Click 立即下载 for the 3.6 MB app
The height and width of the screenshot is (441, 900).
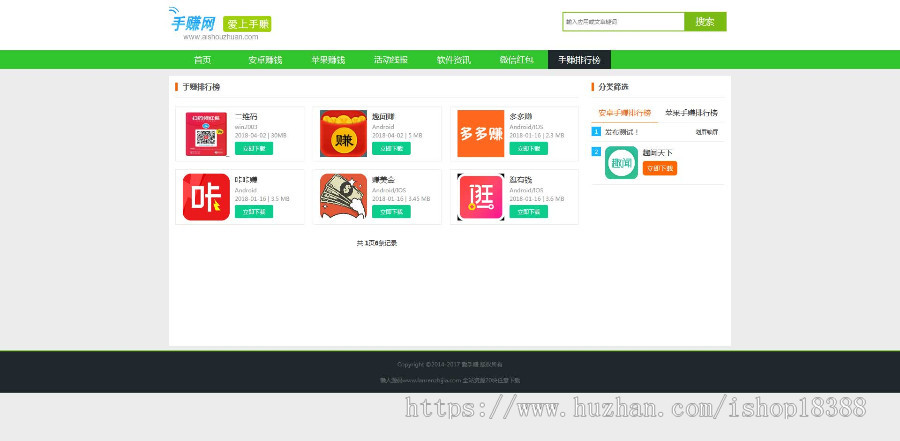tap(529, 211)
